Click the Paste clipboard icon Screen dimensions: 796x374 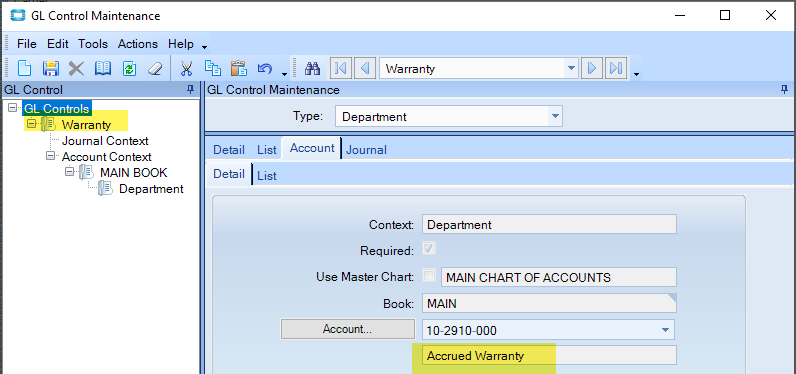(x=239, y=68)
